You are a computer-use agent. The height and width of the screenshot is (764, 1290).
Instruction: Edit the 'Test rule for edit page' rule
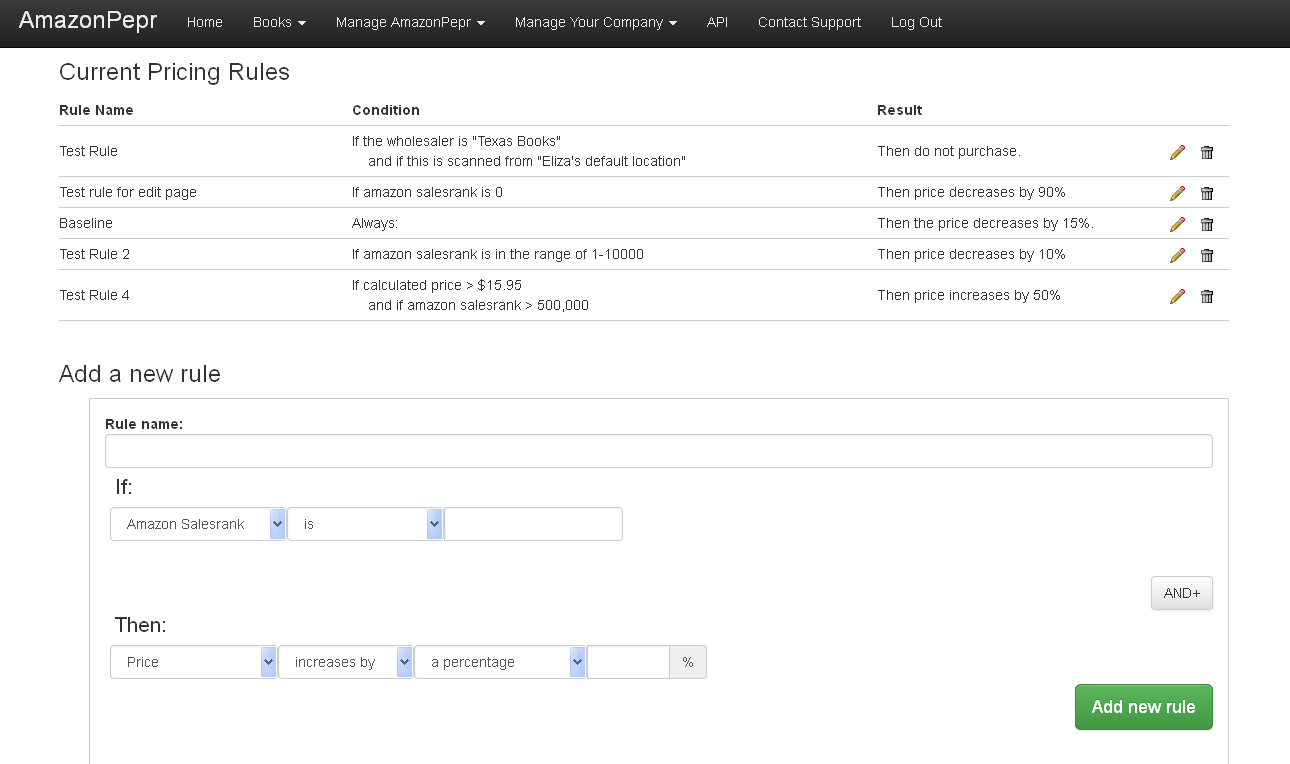1177,193
